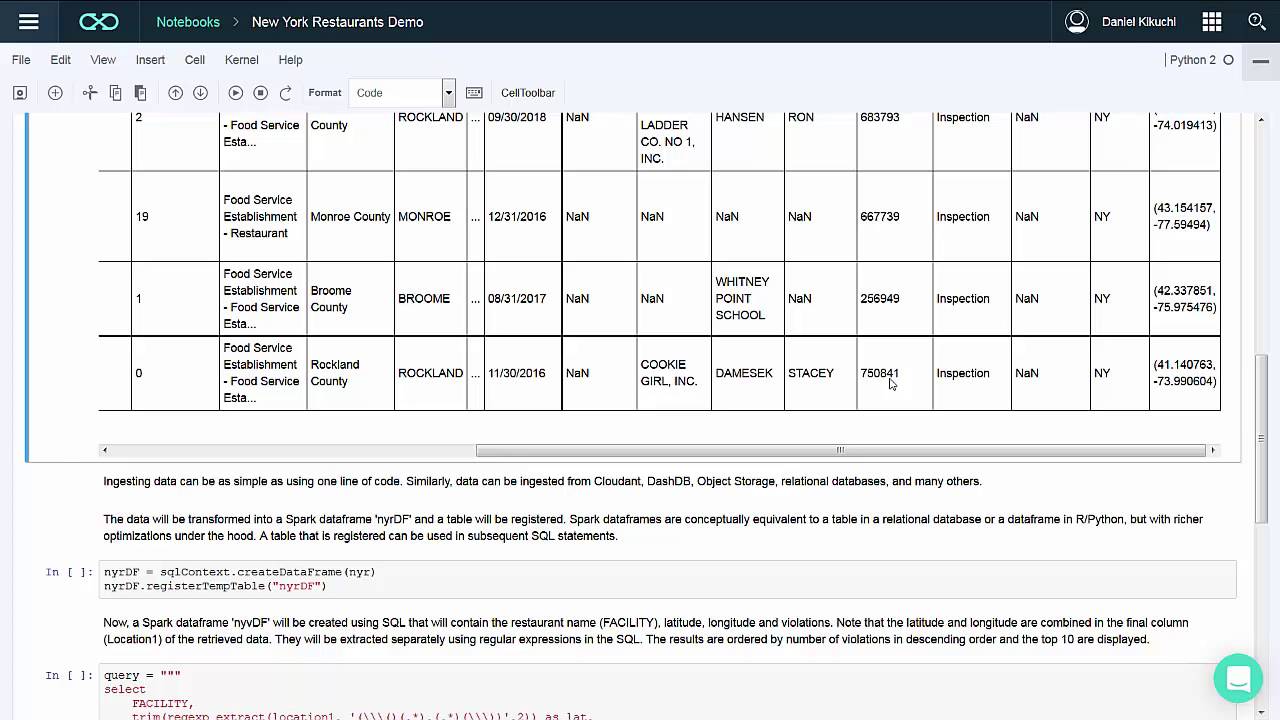Image resolution: width=1280 pixels, height=720 pixels.
Task: Open the hamburger navigation menu
Action: [28, 21]
